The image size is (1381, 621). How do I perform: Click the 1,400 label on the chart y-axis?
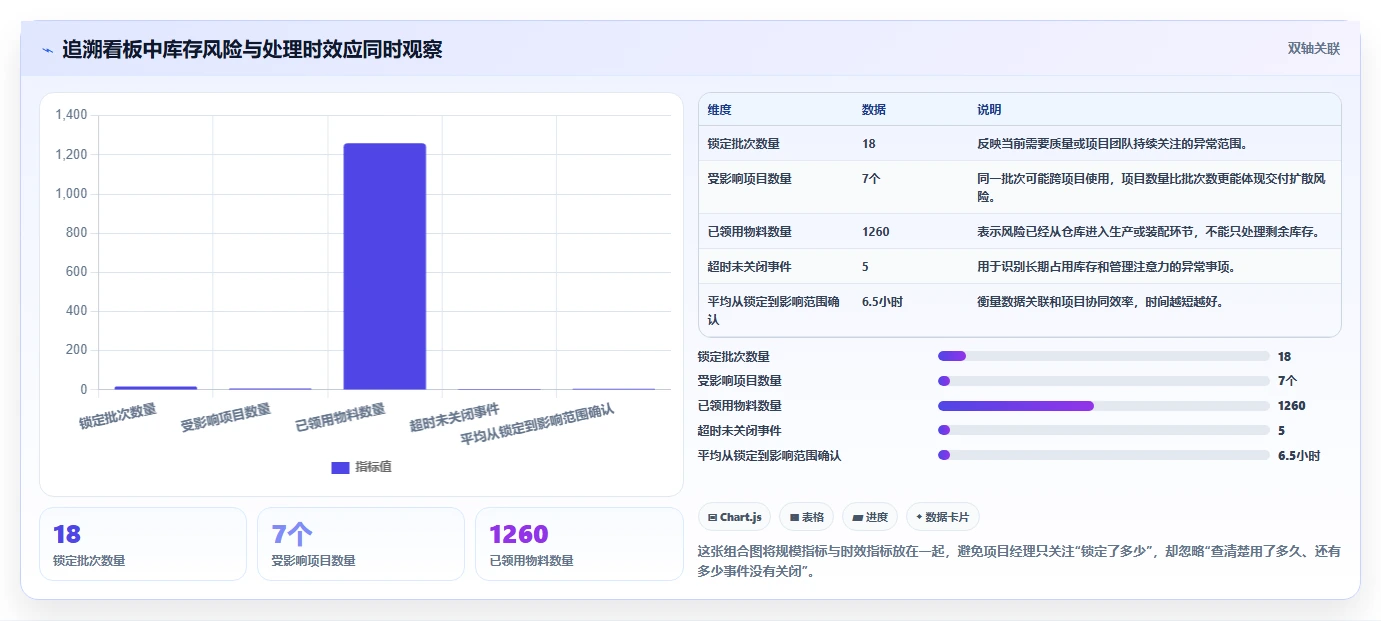tap(72, 116)
